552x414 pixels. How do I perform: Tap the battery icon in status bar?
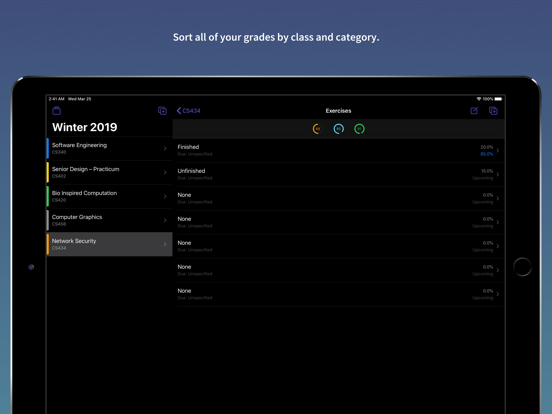(498, 99)
